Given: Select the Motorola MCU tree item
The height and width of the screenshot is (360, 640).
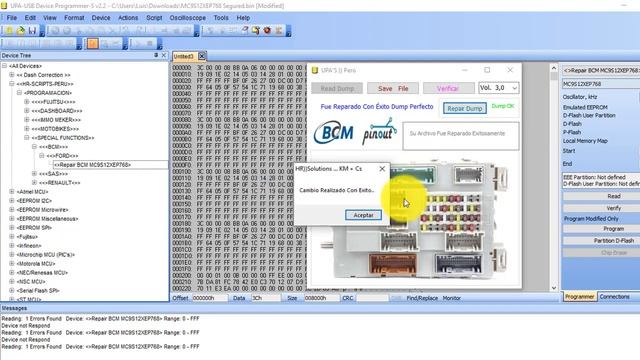Looking at the screenshot, I should [x=36, y=264].
